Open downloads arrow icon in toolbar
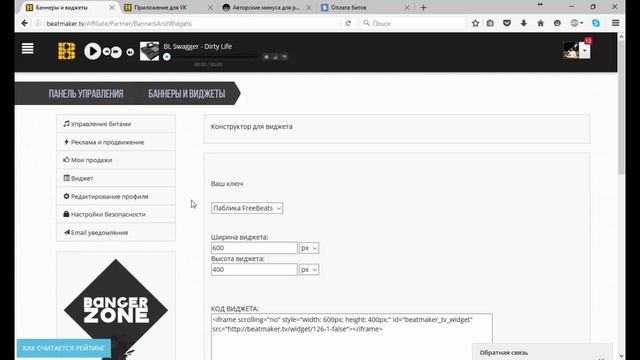 (524, 23)
